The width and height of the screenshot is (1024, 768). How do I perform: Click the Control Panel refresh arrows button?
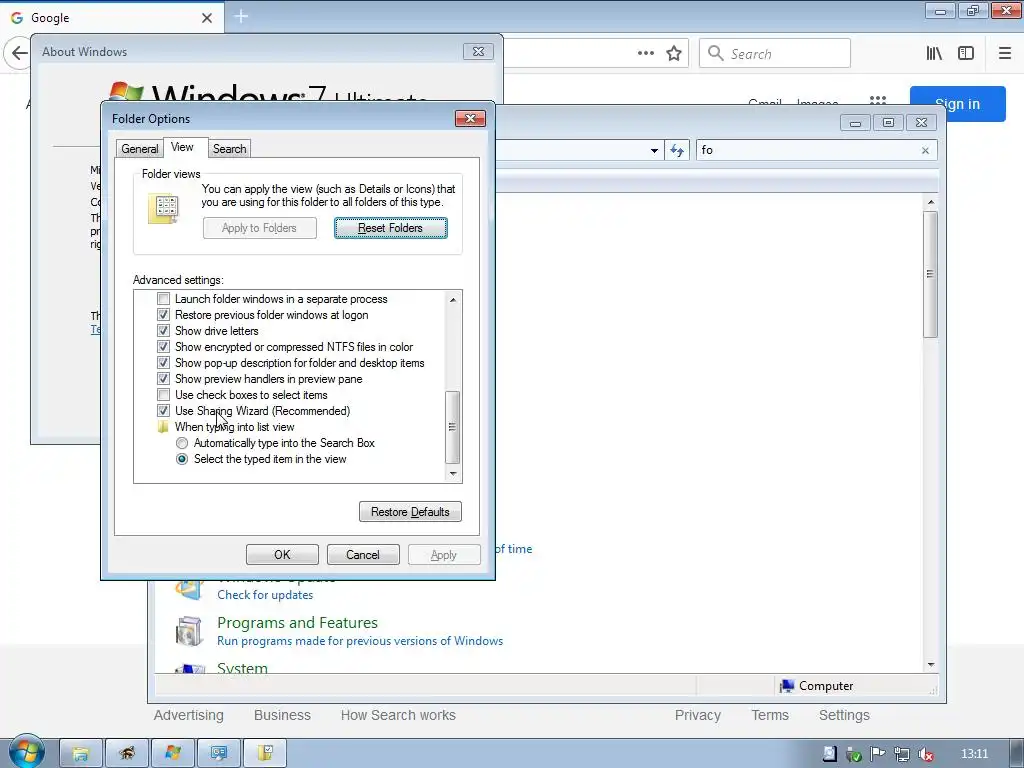(677, 150)
